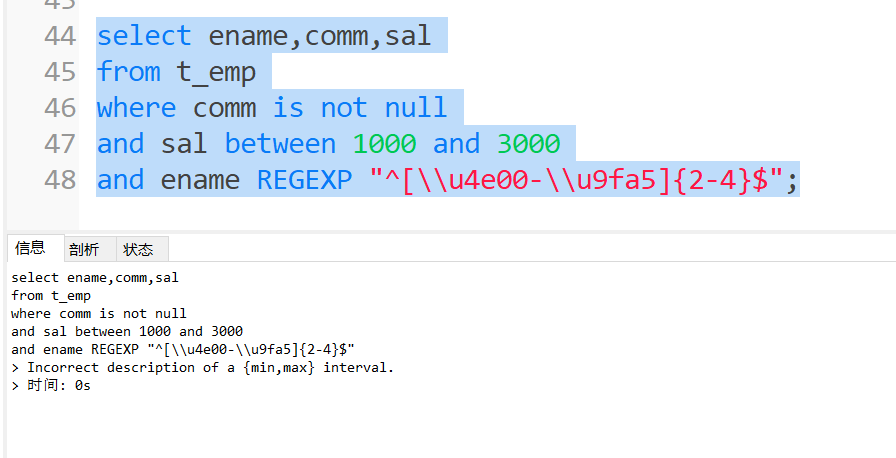Click 'and sal between 1000 and 3000' output line

(127, 331)
